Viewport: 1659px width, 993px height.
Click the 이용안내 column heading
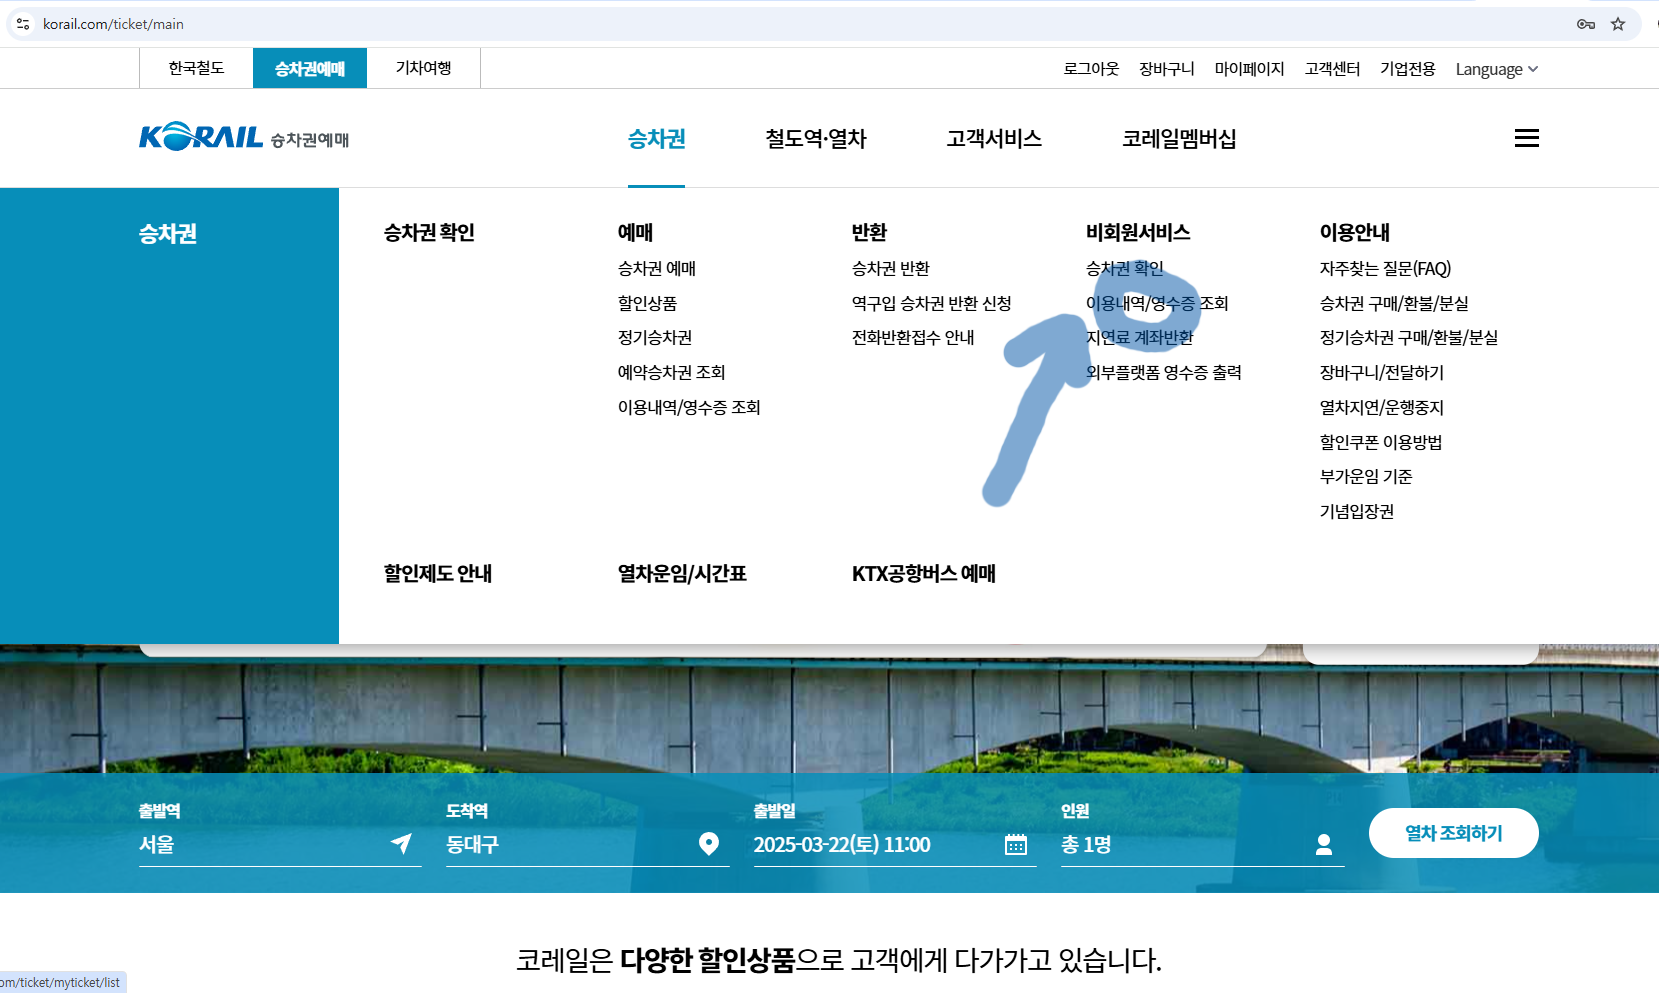1355,232
